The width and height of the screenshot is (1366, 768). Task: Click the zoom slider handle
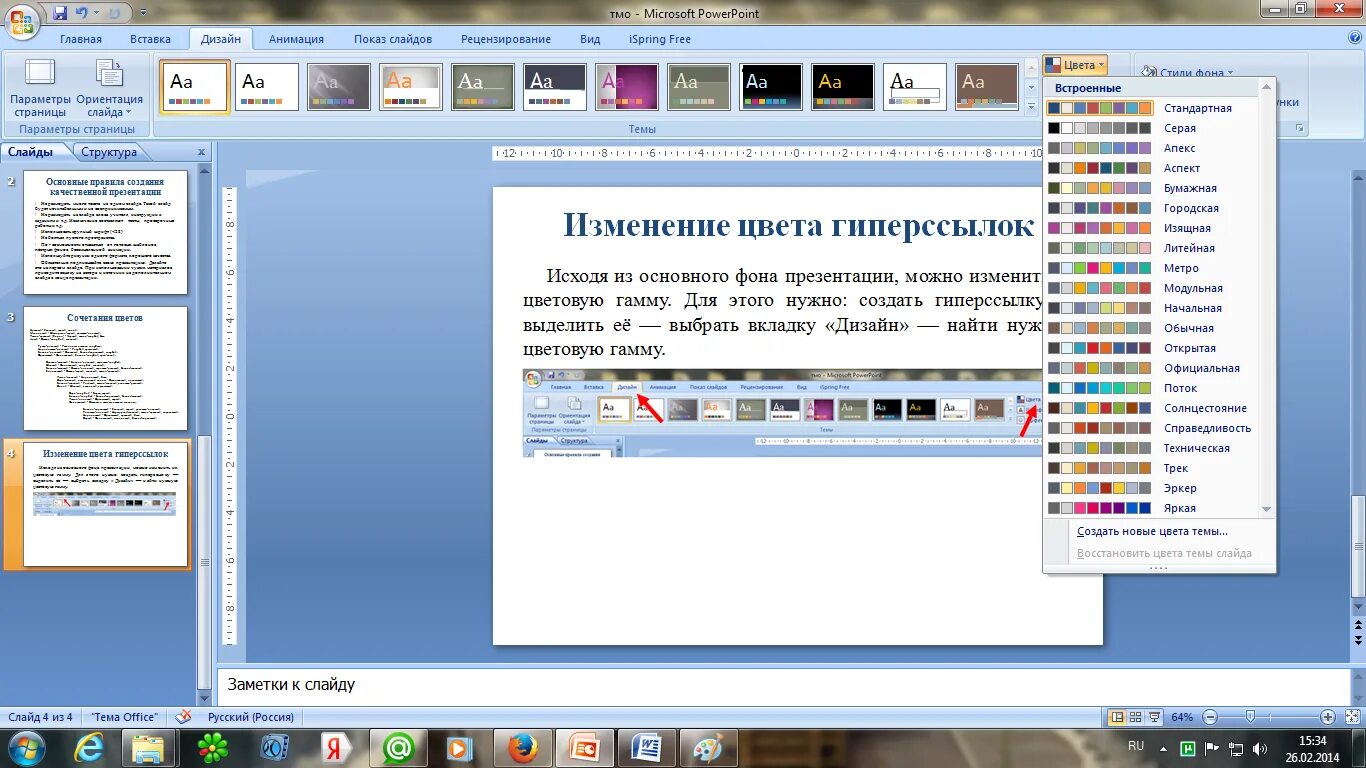(x=1250, y=717)
